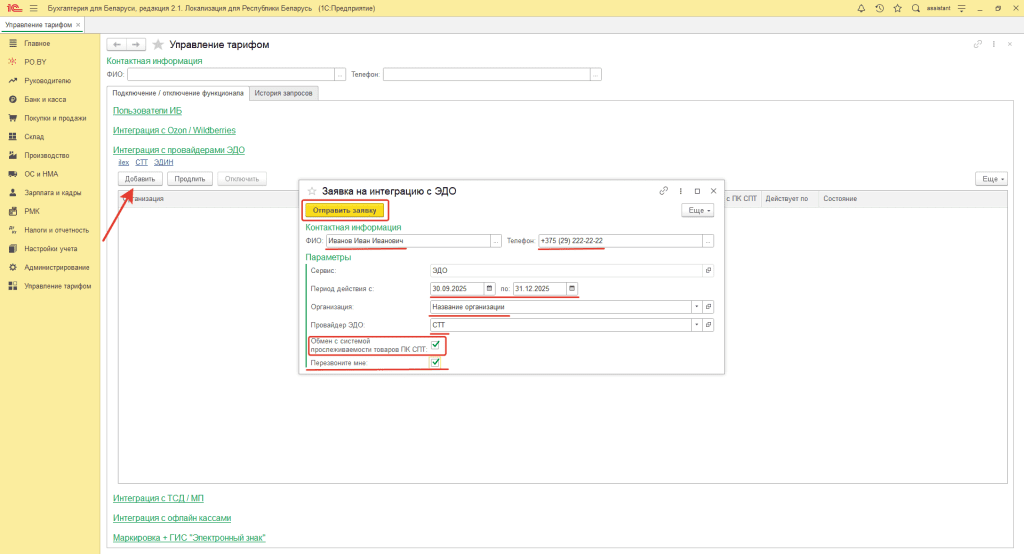This screenshot has height=554, width=1024.
Task: Open favorites star in top title bar
Action: click(x=896, y=8)
